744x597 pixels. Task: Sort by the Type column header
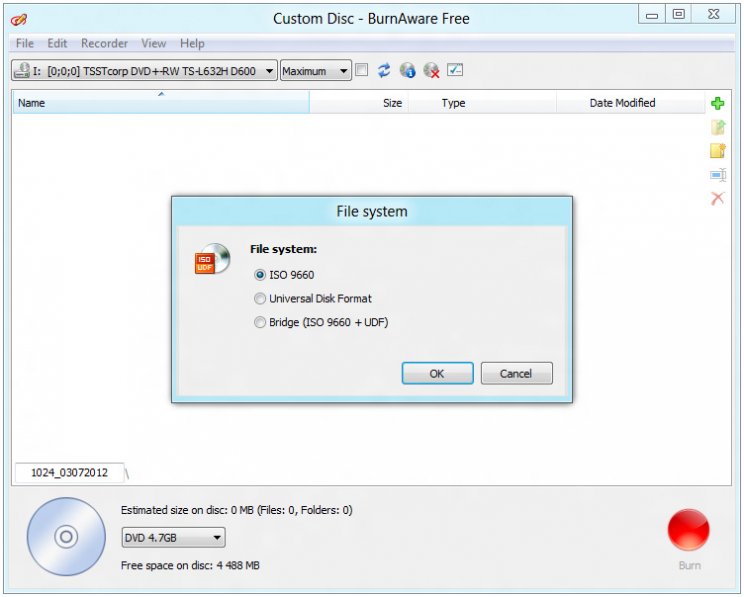482,103
